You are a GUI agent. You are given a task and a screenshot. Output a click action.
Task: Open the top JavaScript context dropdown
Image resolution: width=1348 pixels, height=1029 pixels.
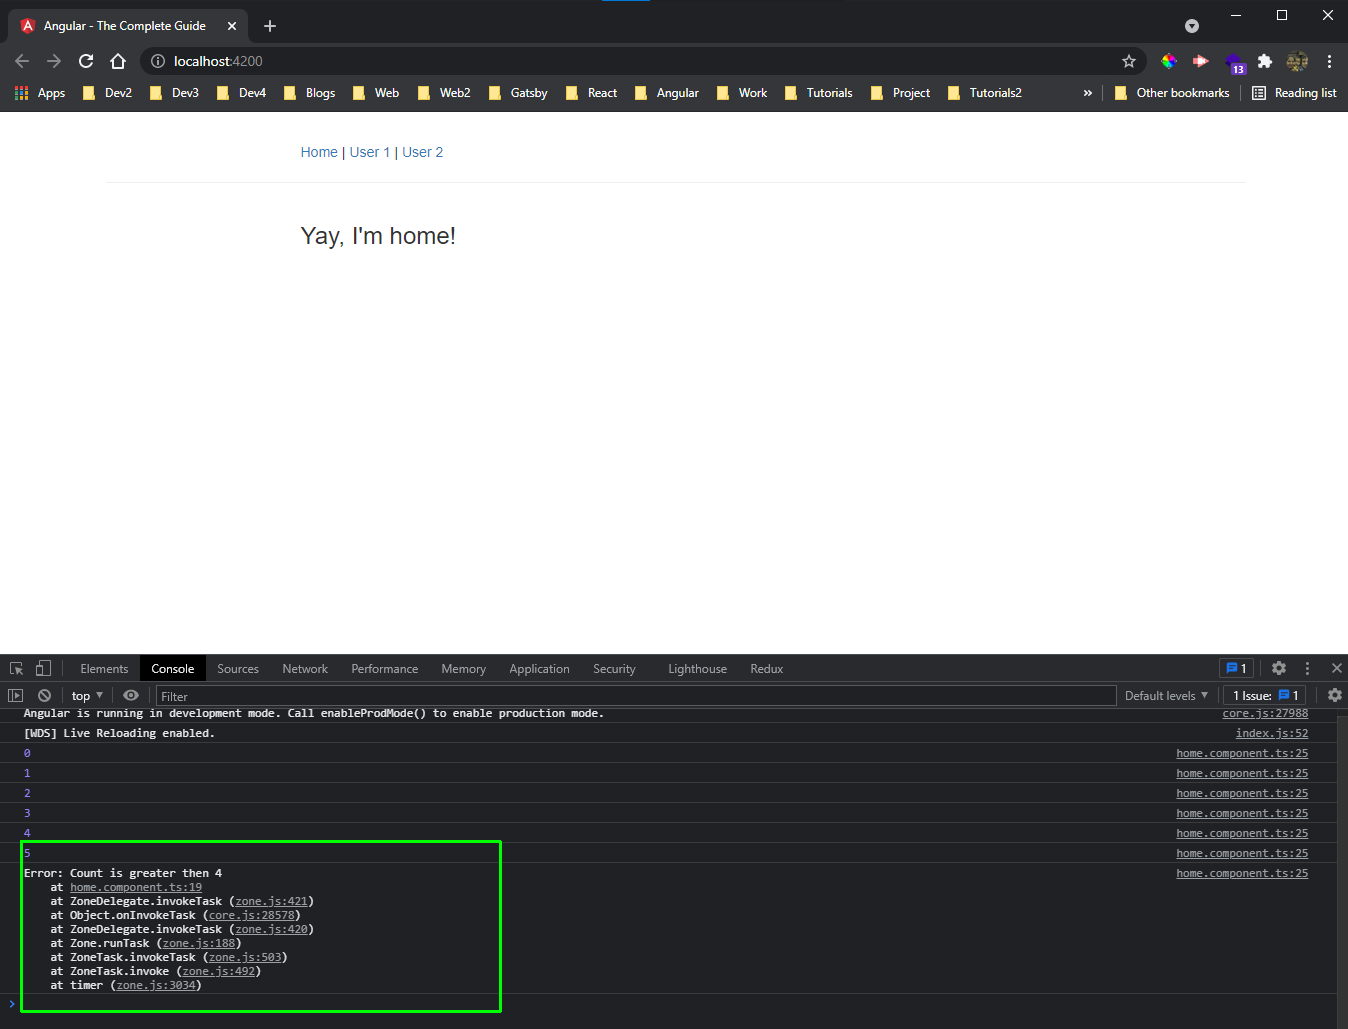pyautogui.click(x=87, y=695)
